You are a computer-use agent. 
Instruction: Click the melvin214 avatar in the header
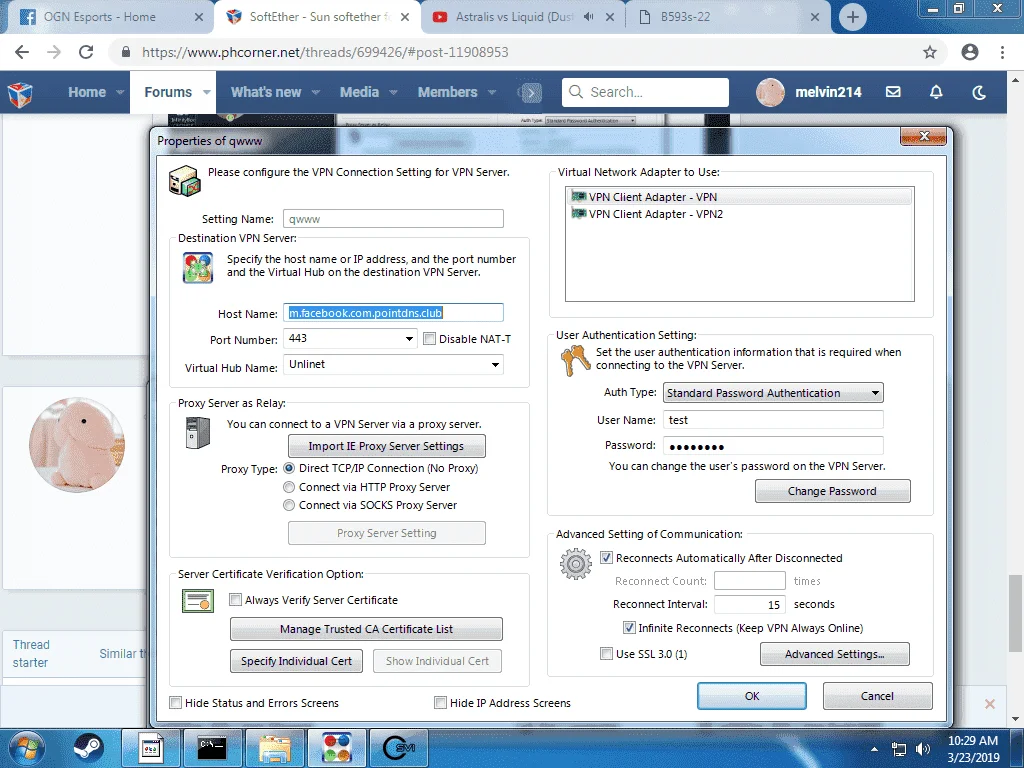pos(770,92)
